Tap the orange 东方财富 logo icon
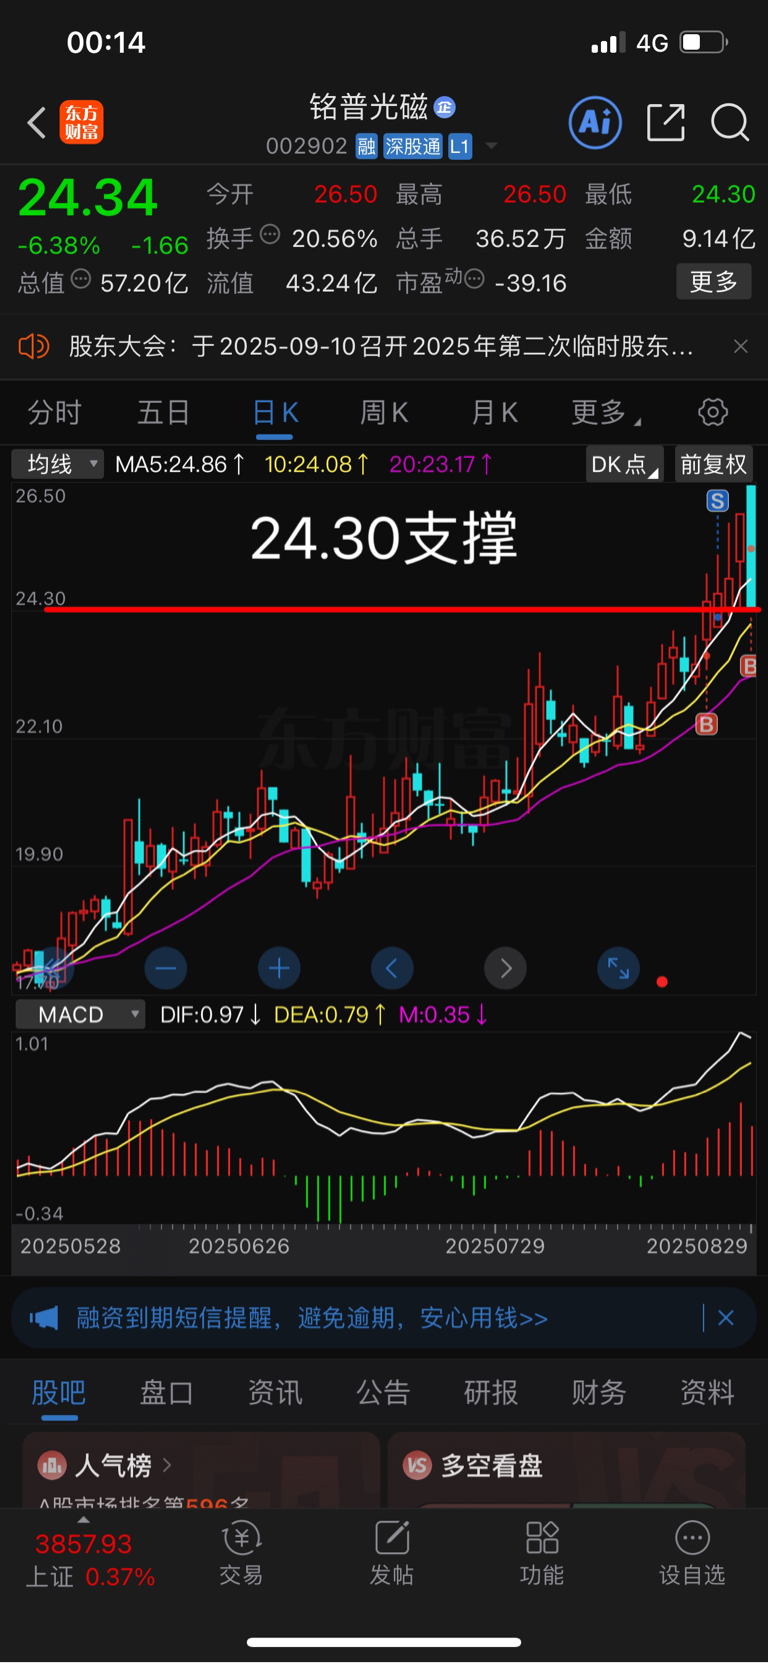The width and height of the screenshot is (768, 1663). point(81,123)
